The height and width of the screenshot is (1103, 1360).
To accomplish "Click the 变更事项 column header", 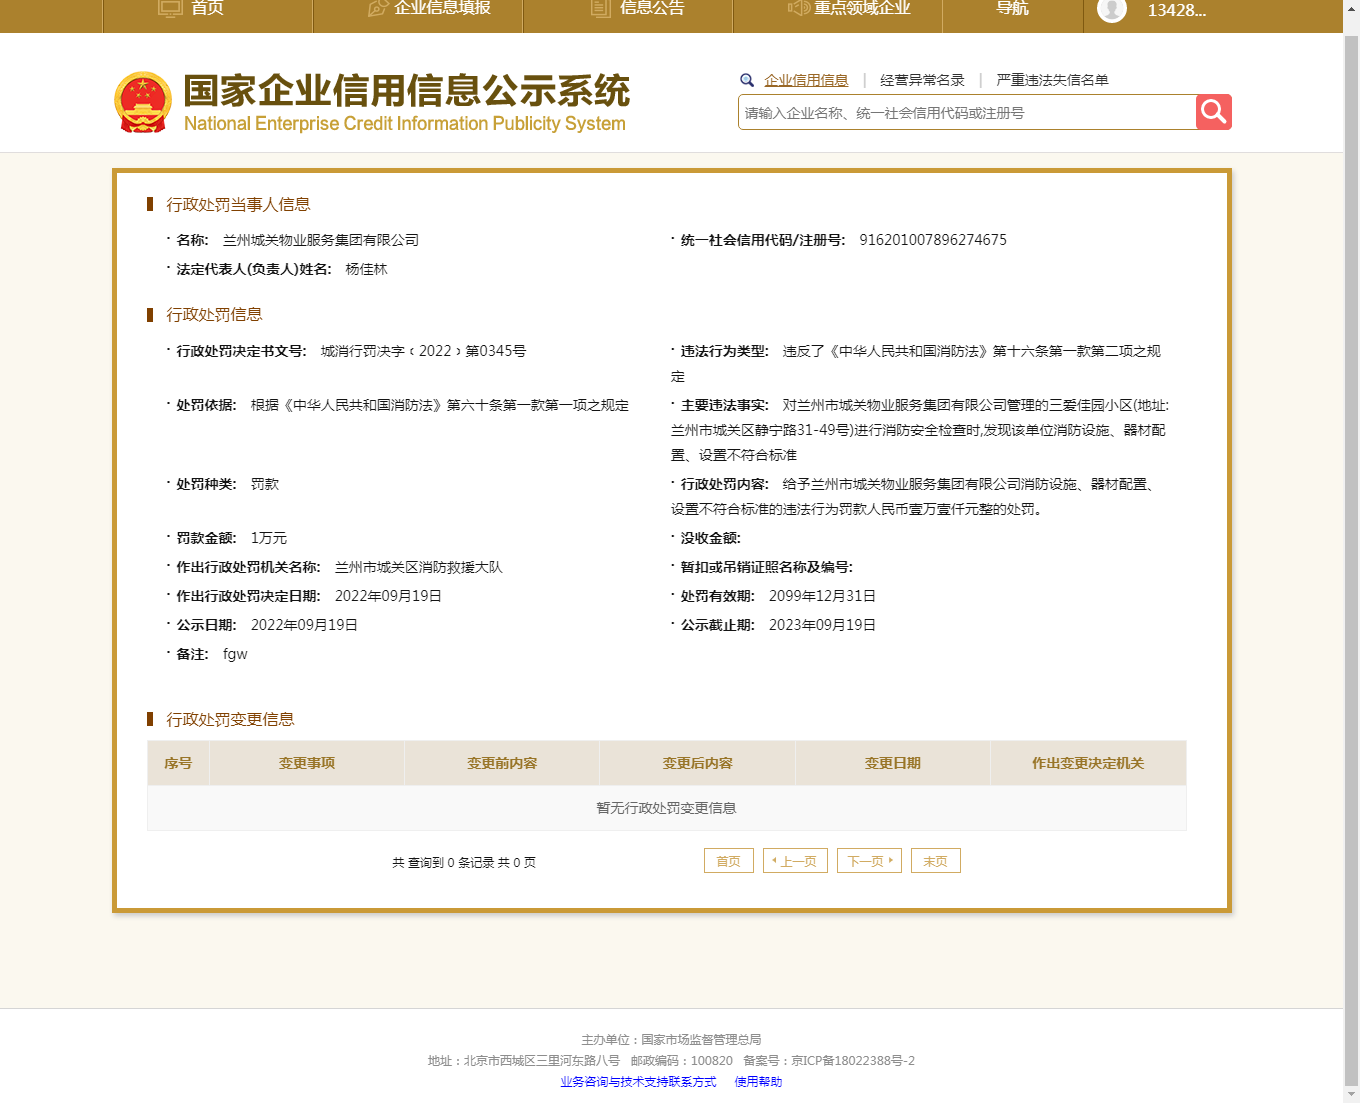I will tap(307, 763).
